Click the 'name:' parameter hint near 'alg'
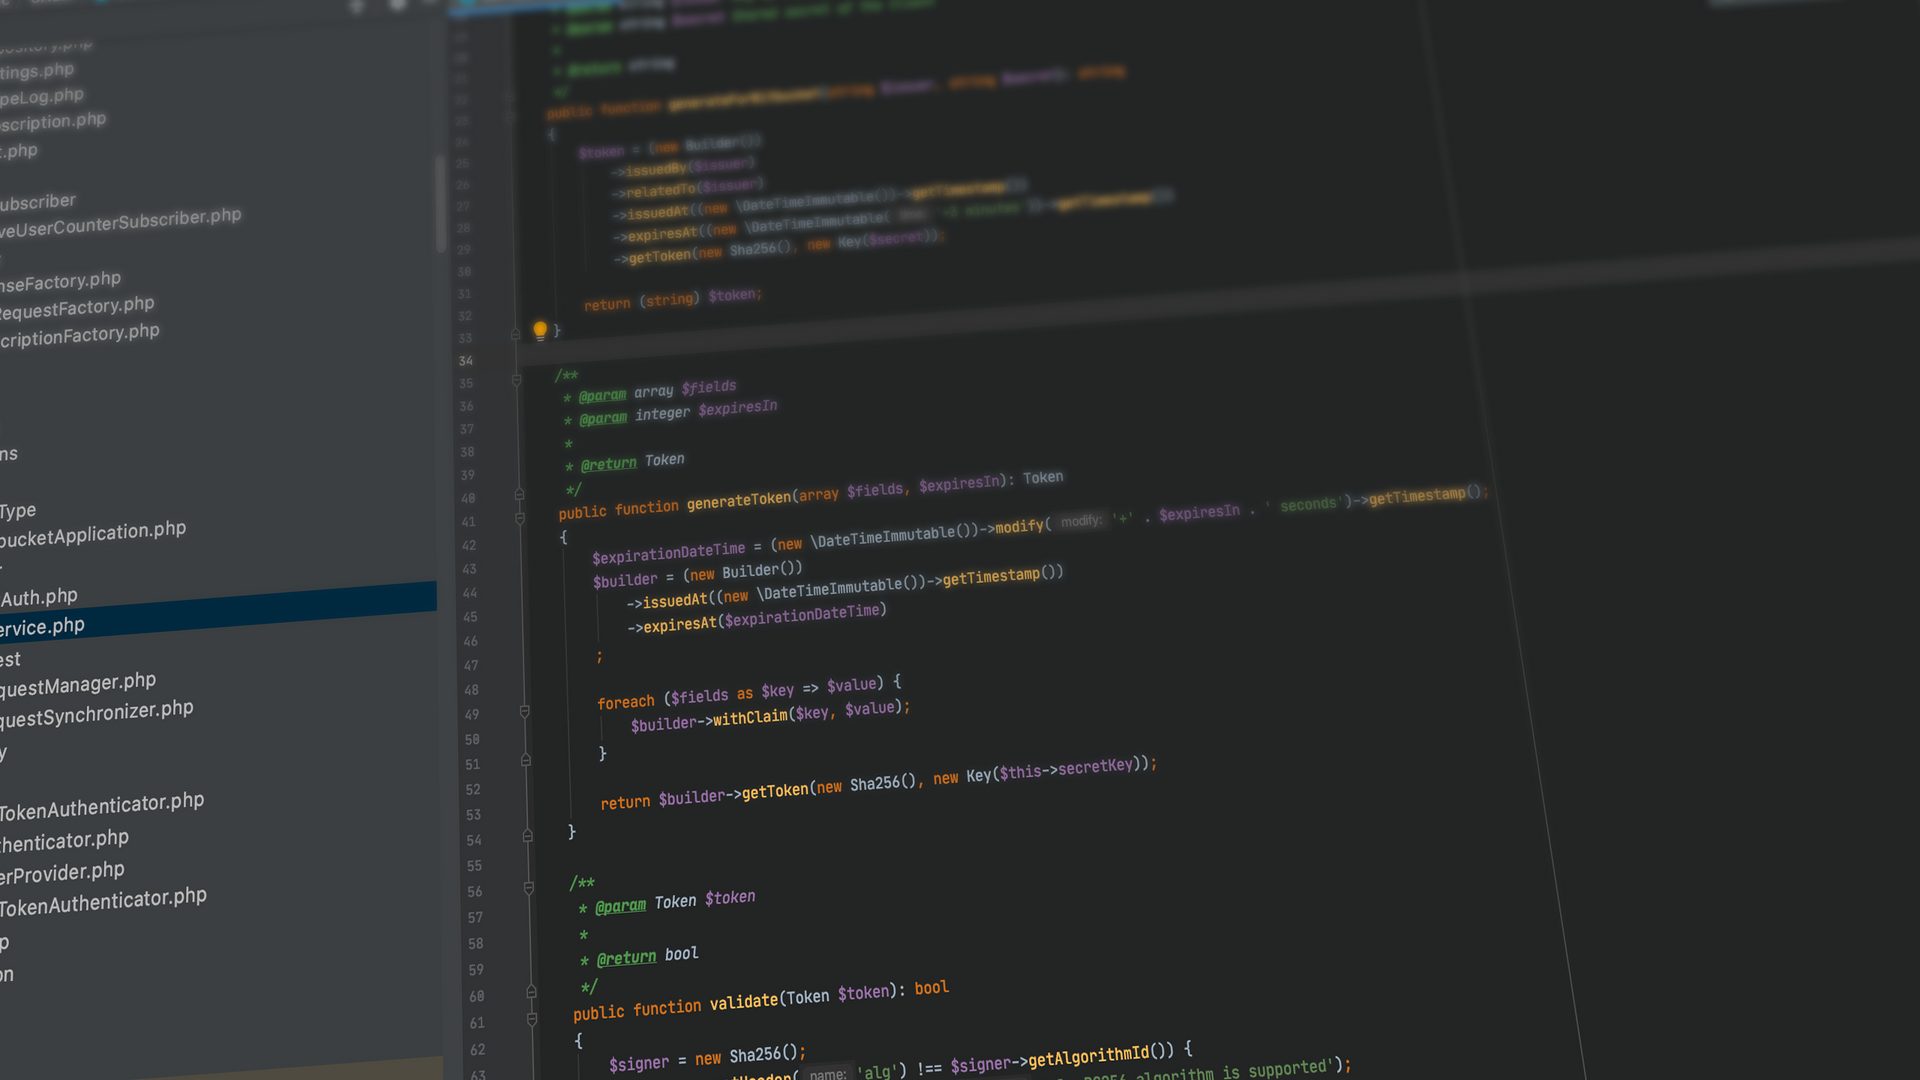This screenshot has height=1080, width=1920. (827, 1073)
